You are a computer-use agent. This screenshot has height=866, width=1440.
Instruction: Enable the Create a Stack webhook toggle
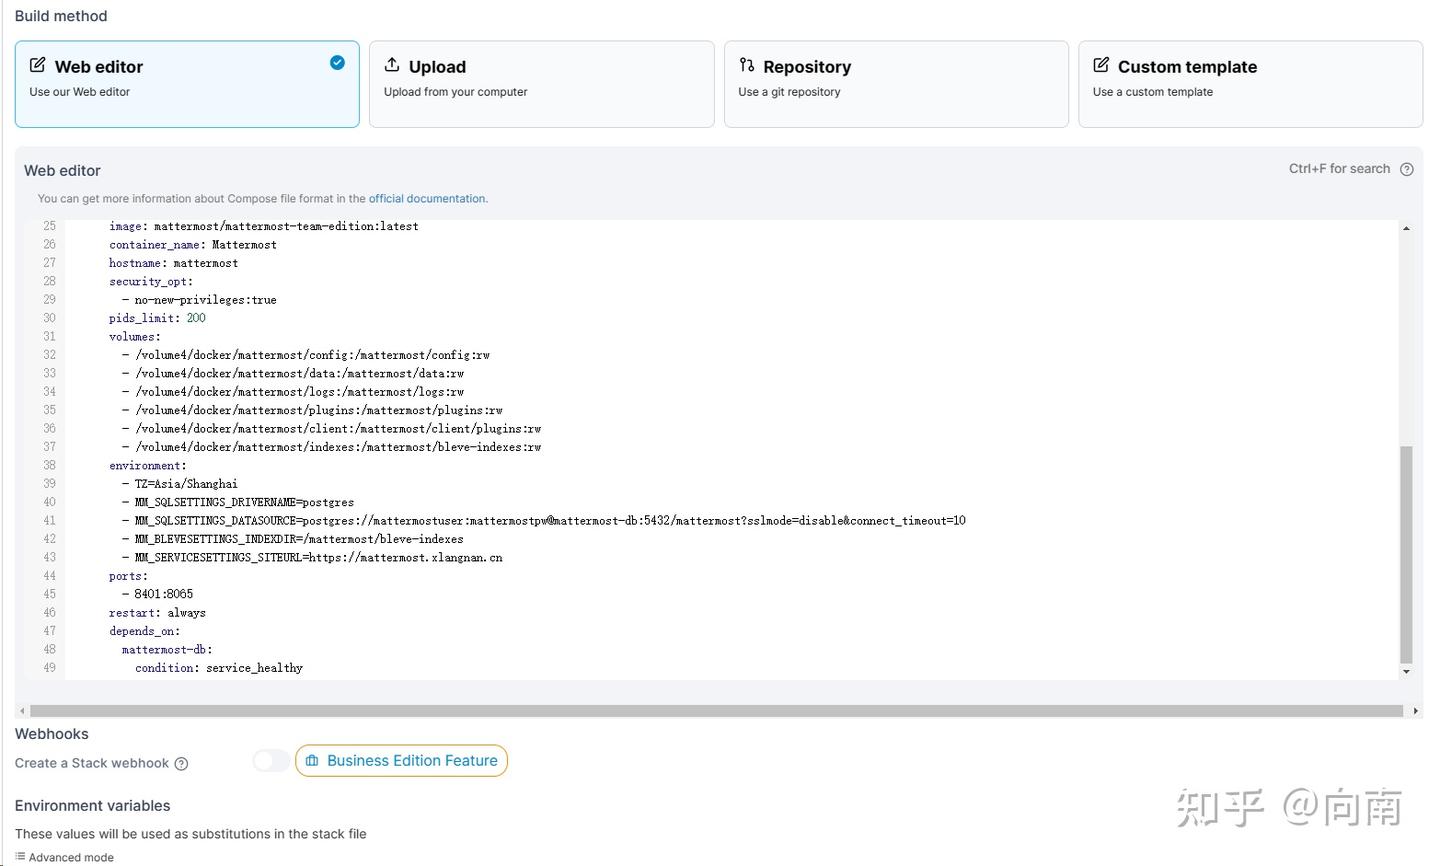[270, 760]
